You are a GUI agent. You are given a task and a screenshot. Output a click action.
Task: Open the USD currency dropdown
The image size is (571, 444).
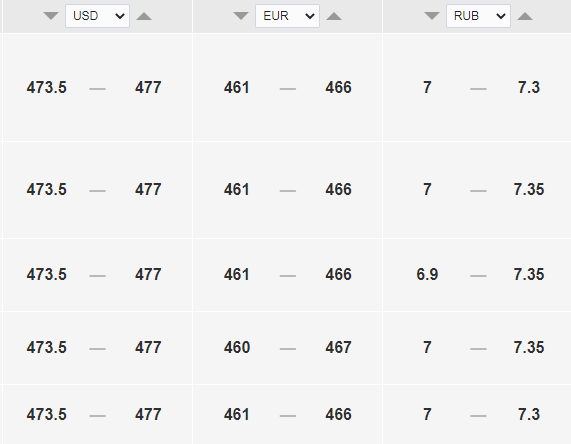pyautogui.click(x=97, y=16)
